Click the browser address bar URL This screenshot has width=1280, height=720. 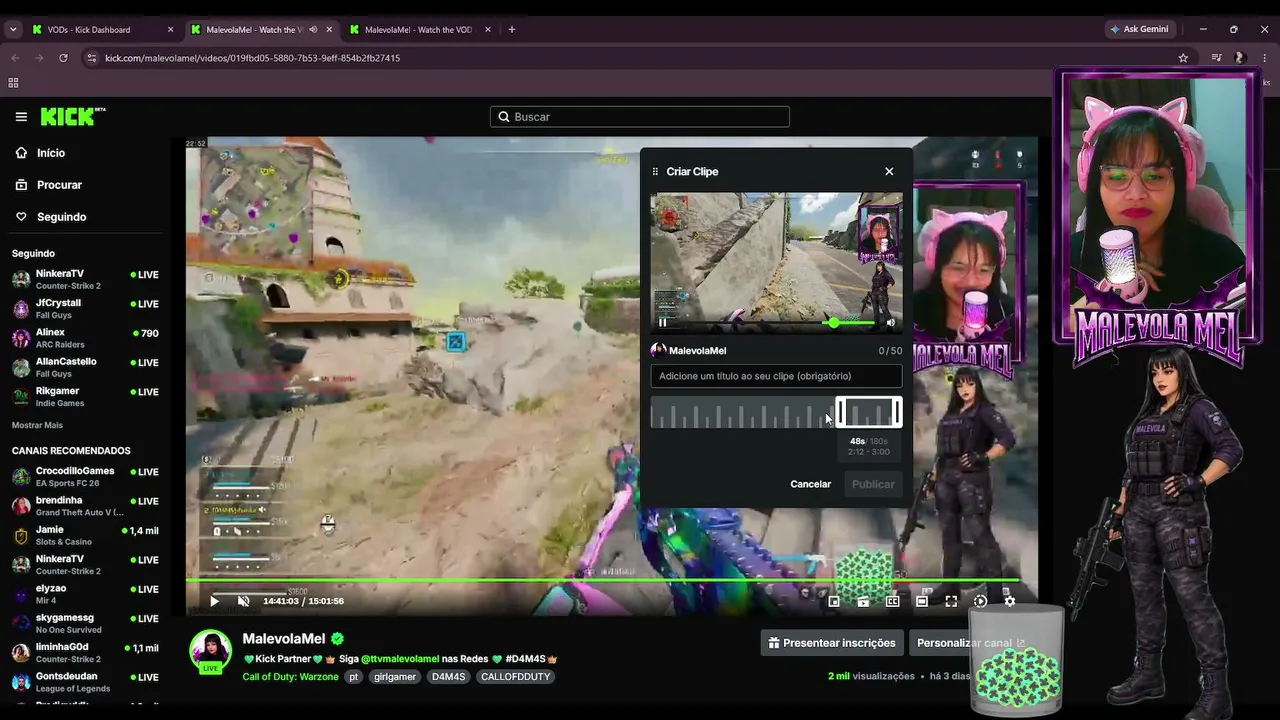pyautogui.click(x=252, y=58)
